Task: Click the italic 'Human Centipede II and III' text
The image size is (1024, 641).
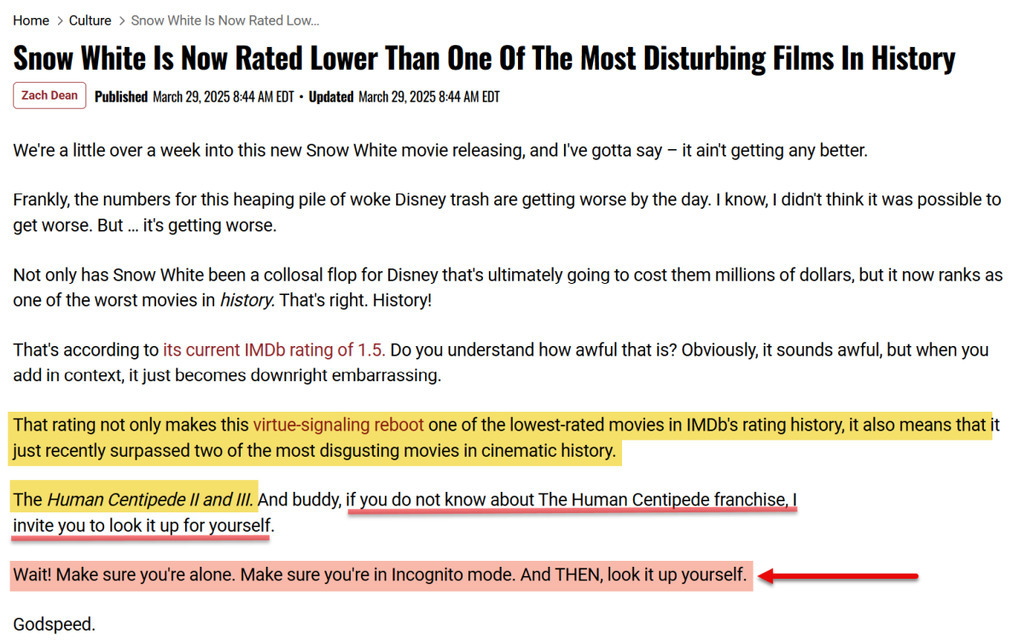Action: [x=150, y=499]
